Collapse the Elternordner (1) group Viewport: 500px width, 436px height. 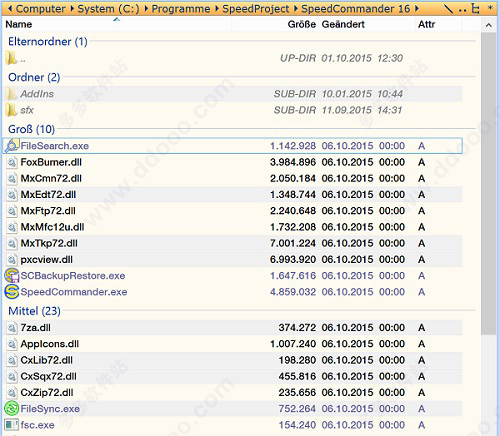(48, 41)
